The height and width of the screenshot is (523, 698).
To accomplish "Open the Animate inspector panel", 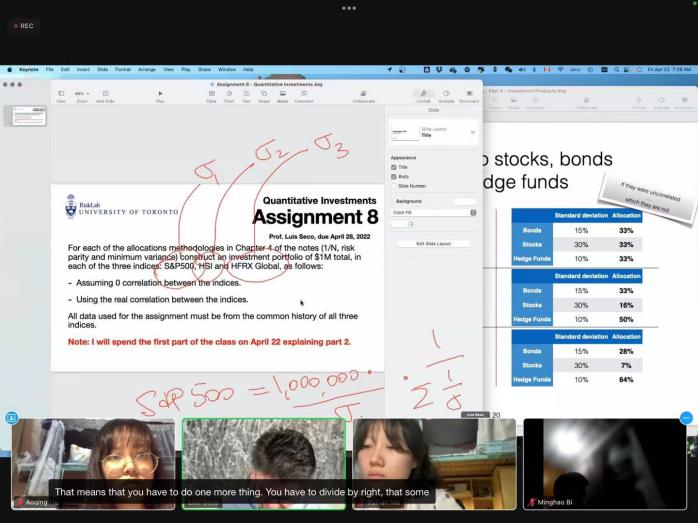I will [x=446, y=95].
